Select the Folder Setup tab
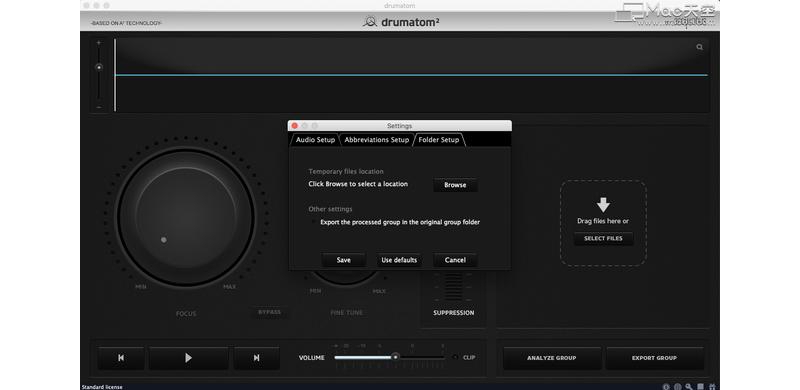800x390 pixels. [439, 140]
